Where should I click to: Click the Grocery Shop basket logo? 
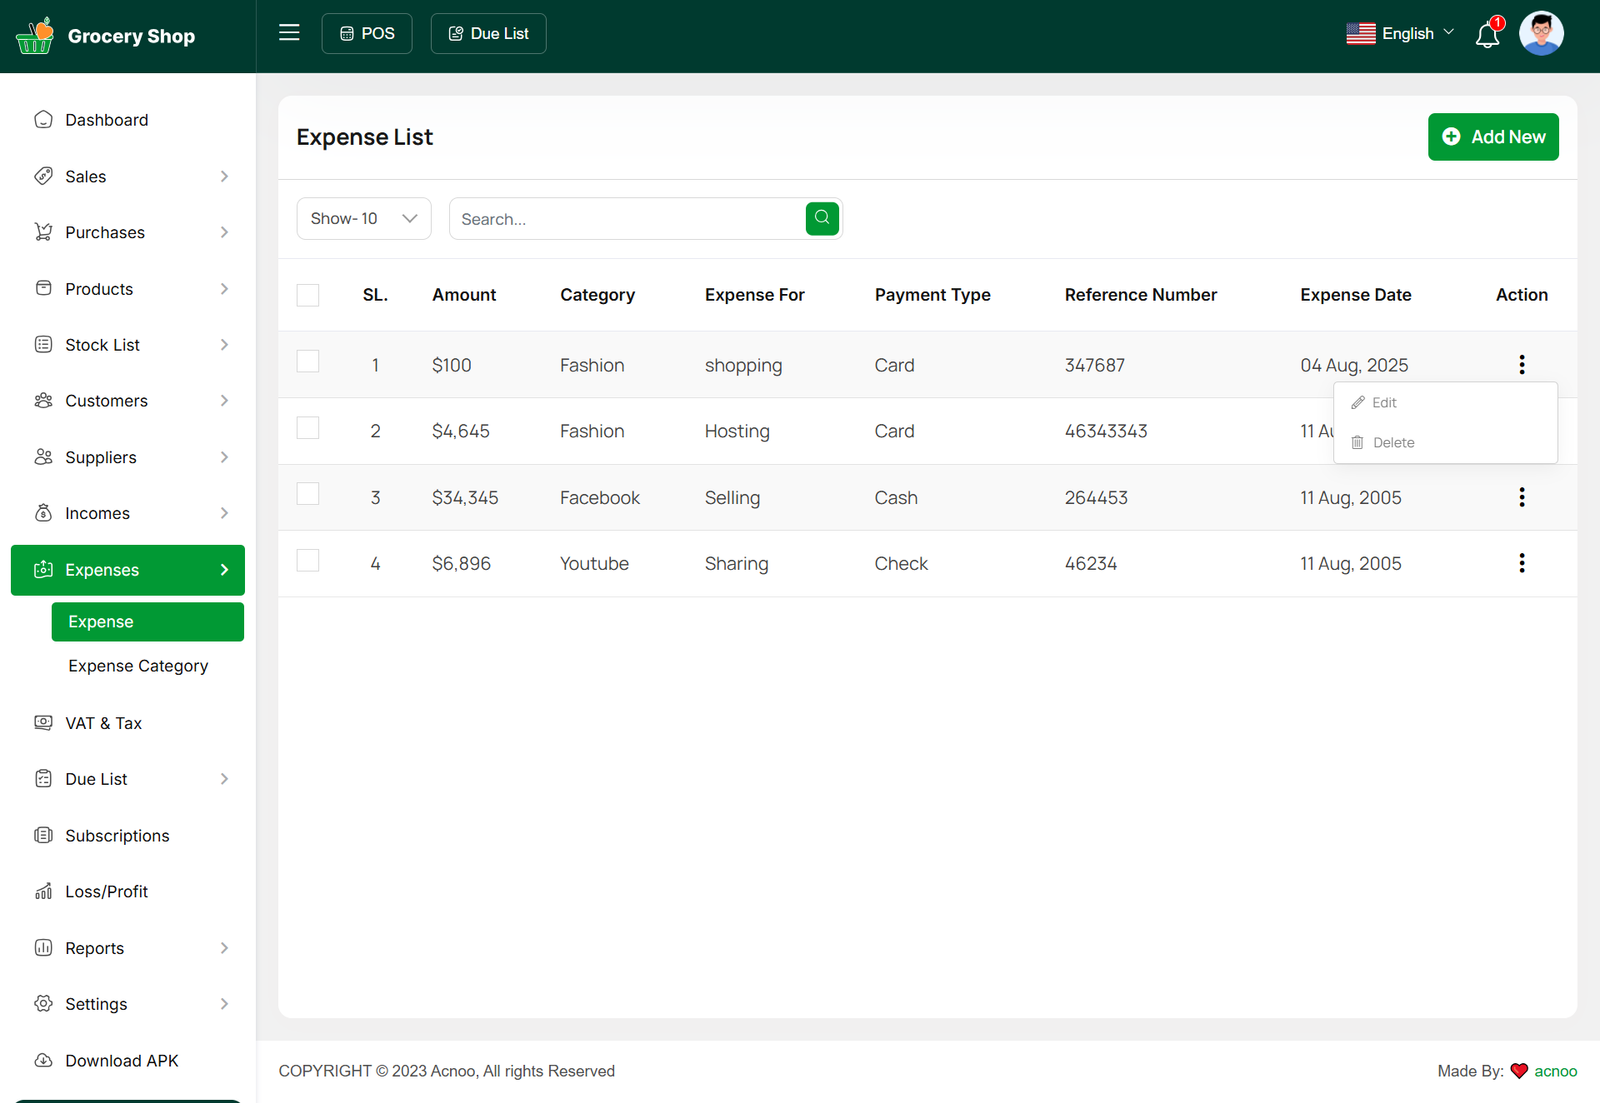tap(35, 36)
